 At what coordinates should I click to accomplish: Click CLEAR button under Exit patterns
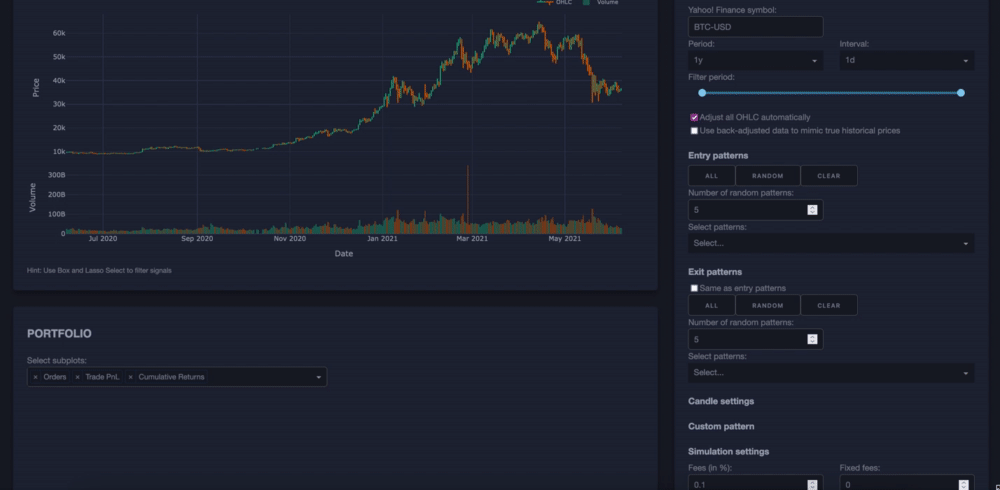828,305
